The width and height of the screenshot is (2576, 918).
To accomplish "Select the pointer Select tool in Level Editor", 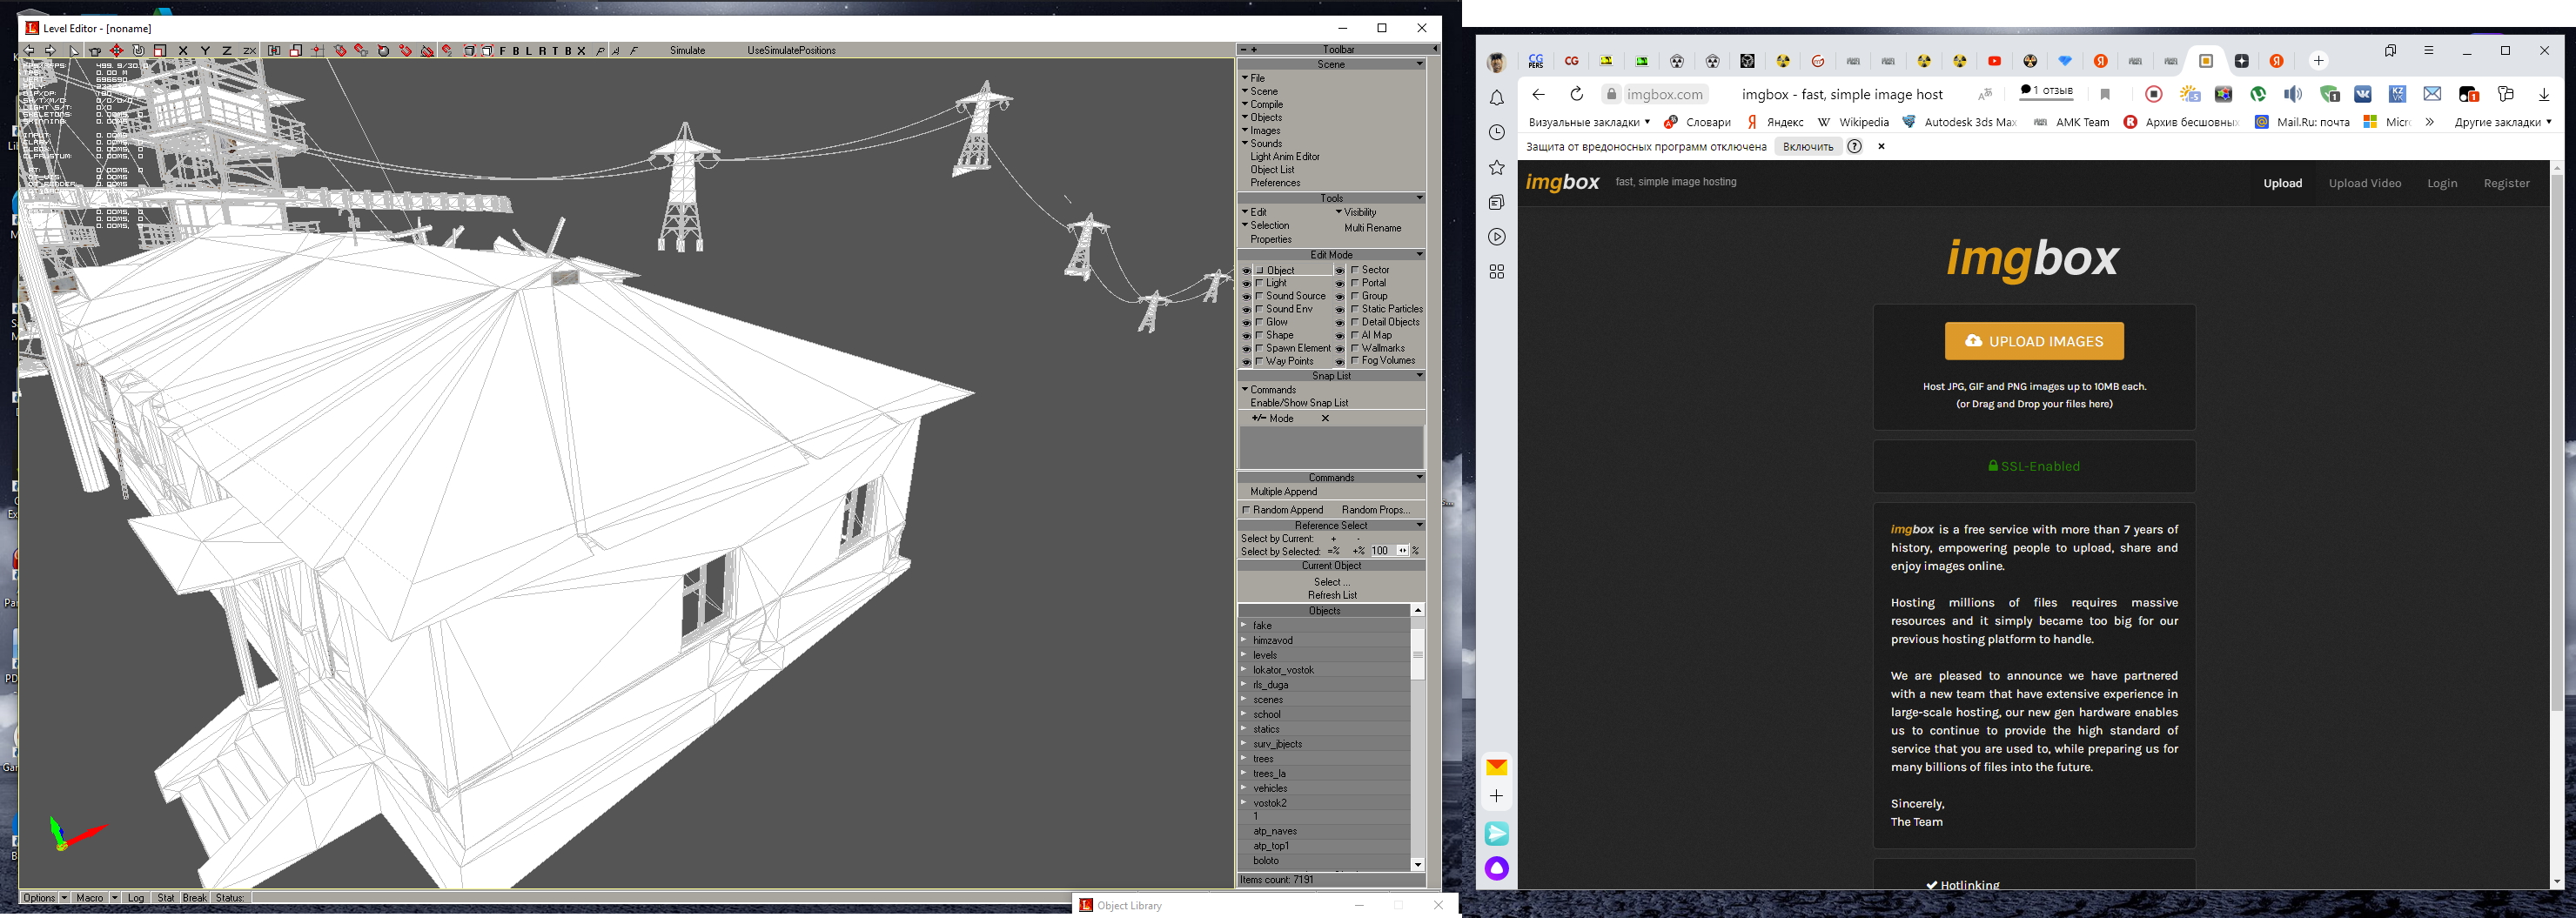I will [x=74, y=50].
